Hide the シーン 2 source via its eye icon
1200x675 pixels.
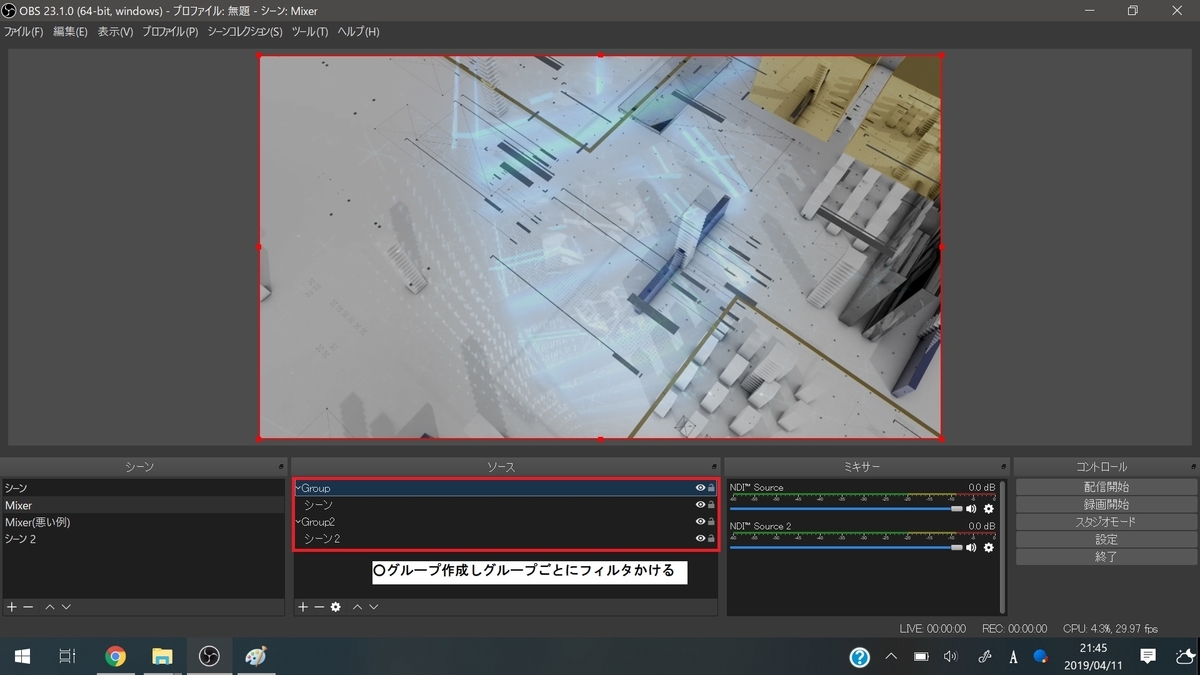point(700,538)
